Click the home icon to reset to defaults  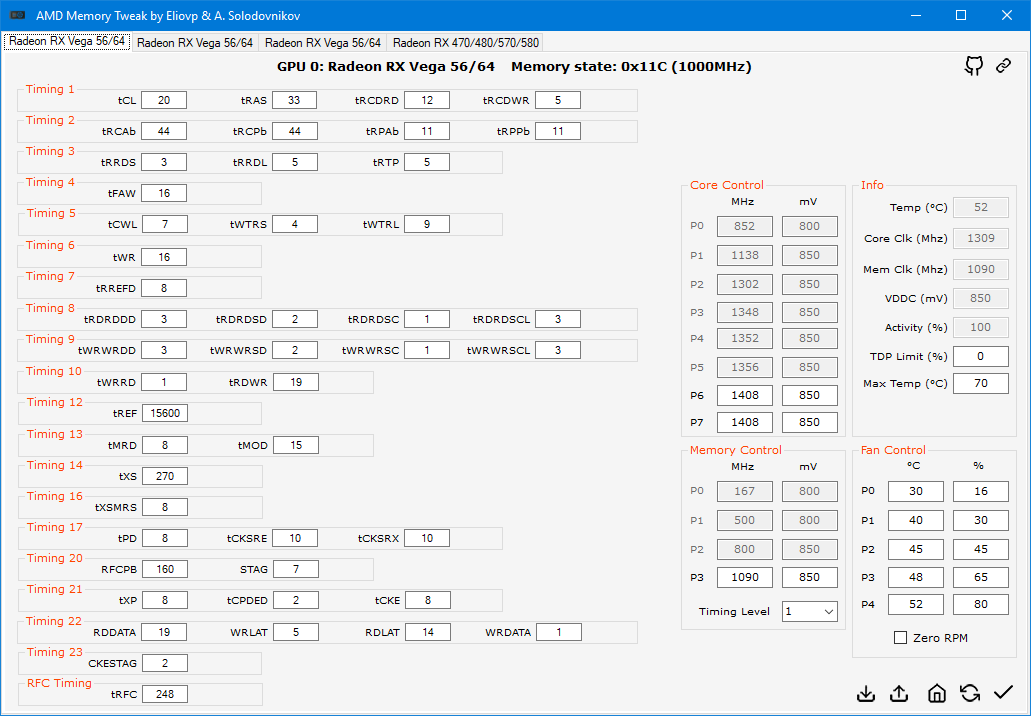coord(936,693)
